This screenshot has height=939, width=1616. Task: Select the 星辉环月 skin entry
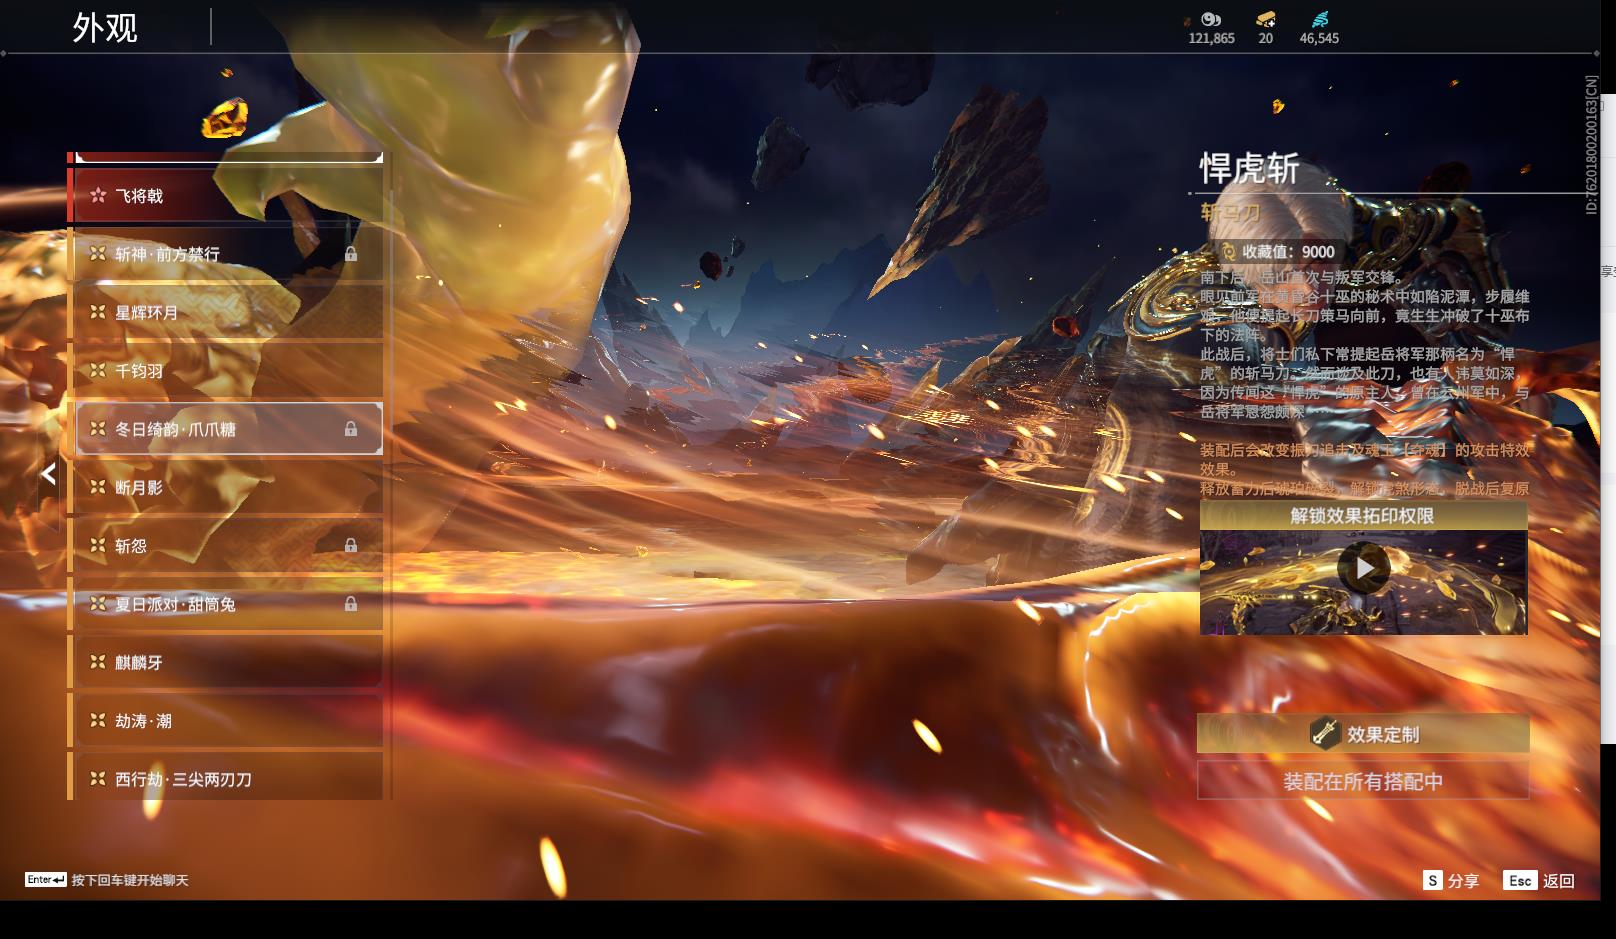(x=228, y=313)
